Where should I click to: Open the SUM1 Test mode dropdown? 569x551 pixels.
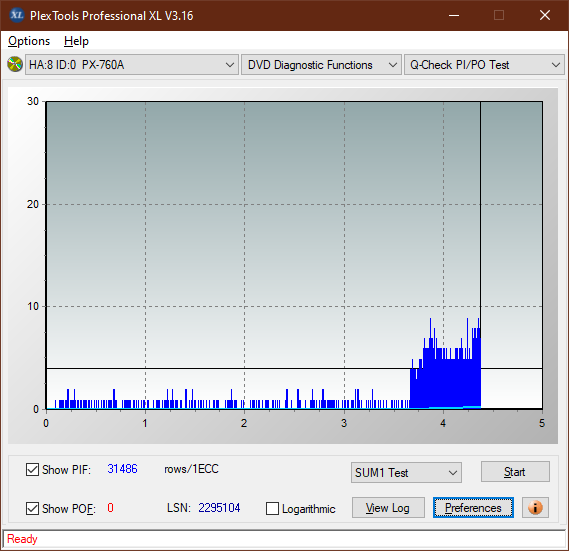click(406, 473)
